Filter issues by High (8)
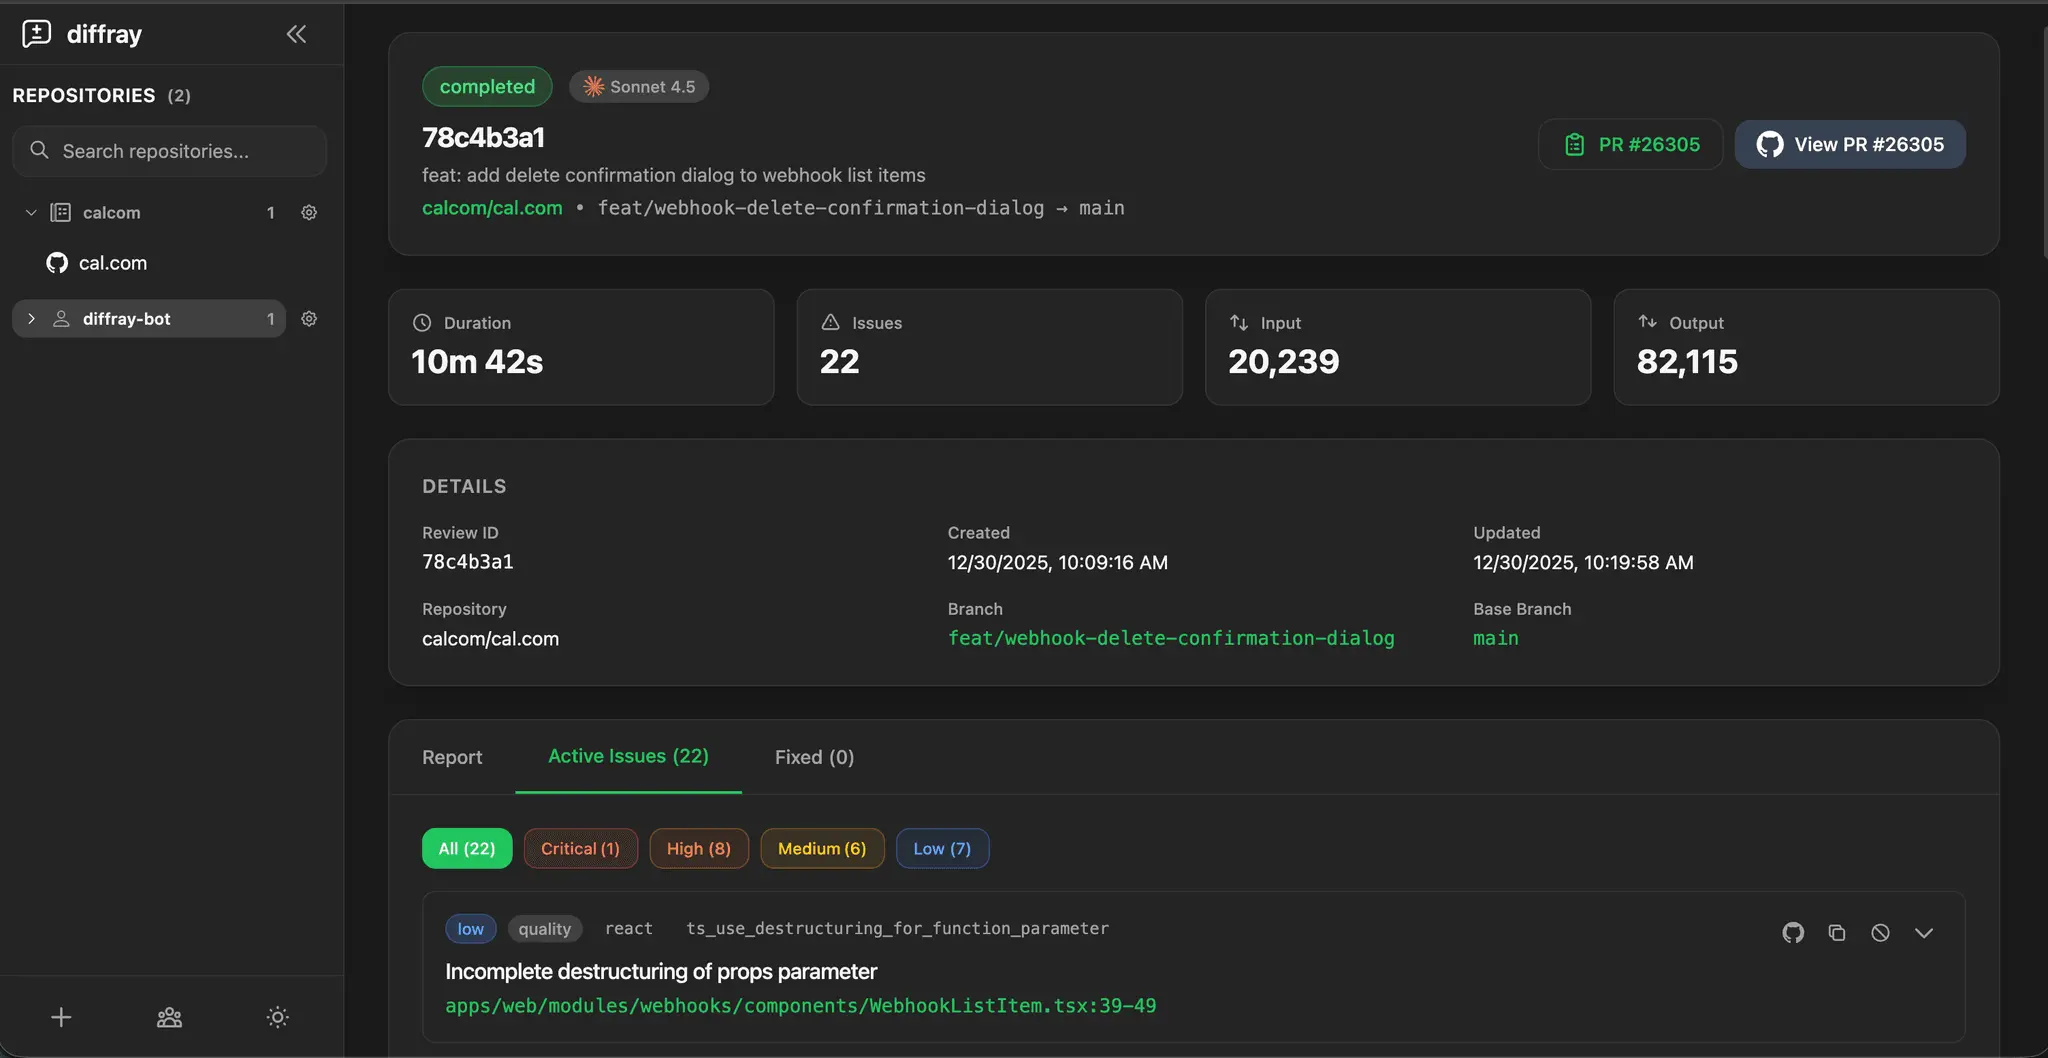This screenshot has height=1058, width=2048. click(x=699, y=848)
